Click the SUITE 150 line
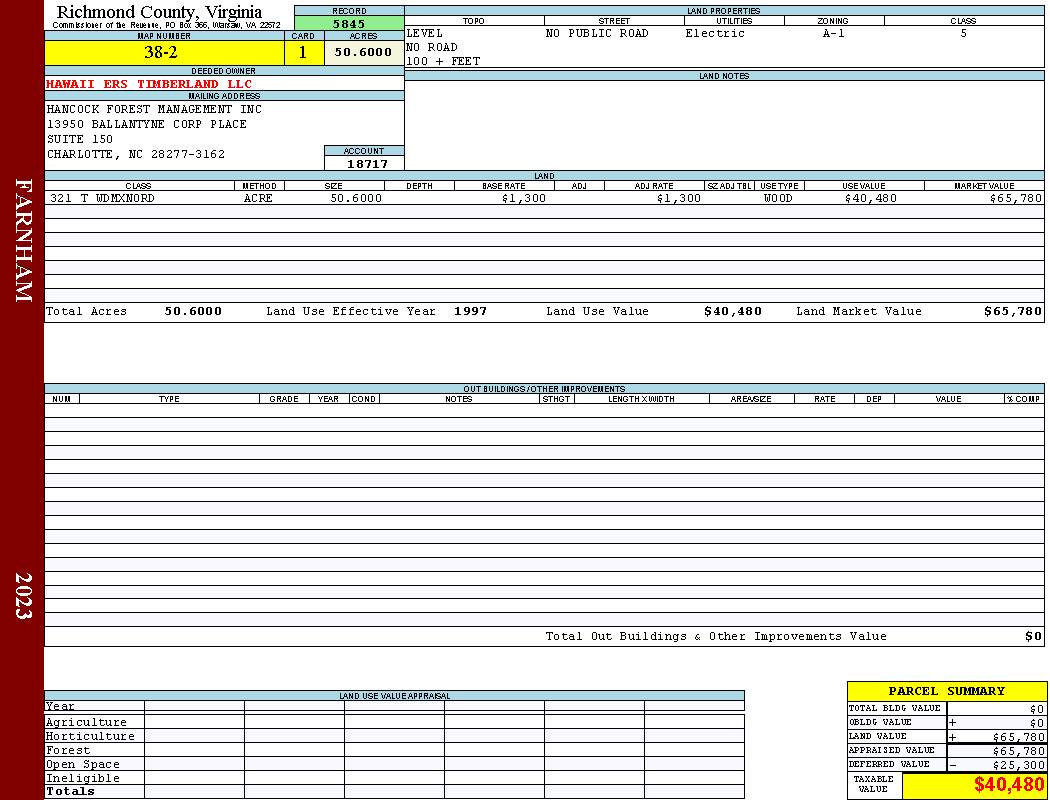This screenshot has height=800, width=1050. click(x=80, y=139)
